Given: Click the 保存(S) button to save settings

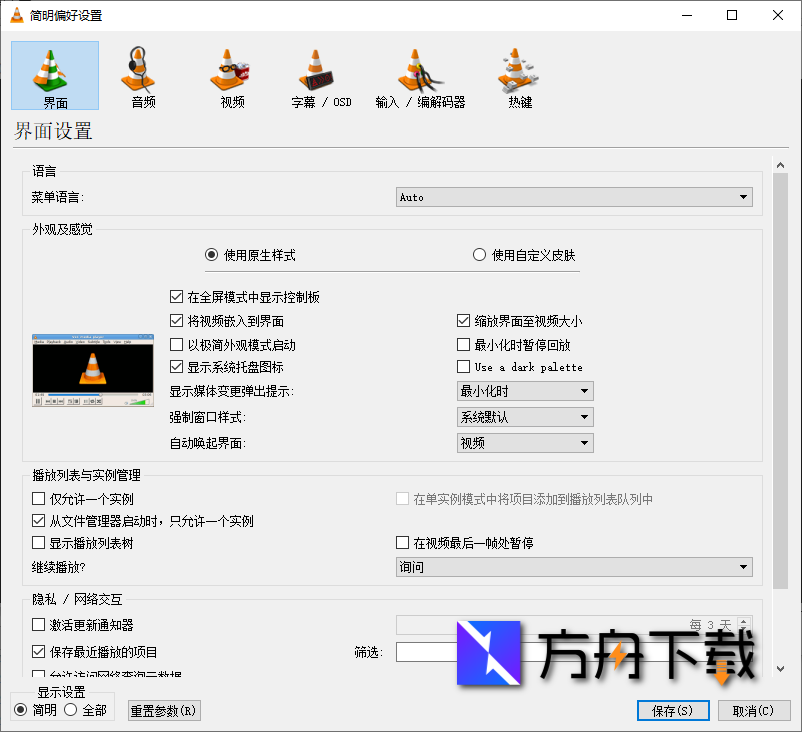Looking at the screenshot, I should tap(672, 710).
